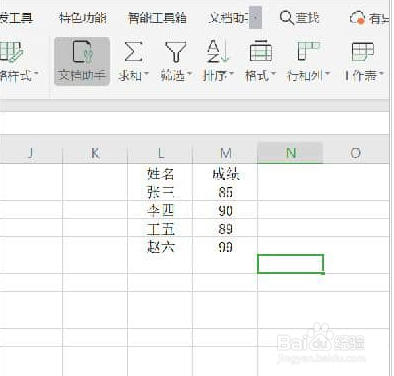This screenshot has width=394, height=376.
Task: Expand the 格式 dropdown arrow
Action: coord(273,74)
